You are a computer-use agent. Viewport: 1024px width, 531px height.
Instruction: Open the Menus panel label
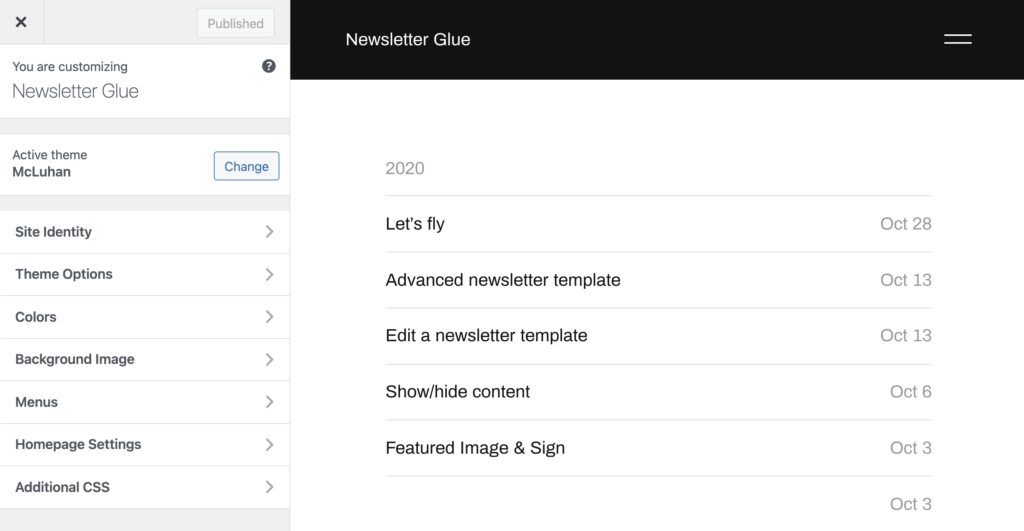pos(37,402)
